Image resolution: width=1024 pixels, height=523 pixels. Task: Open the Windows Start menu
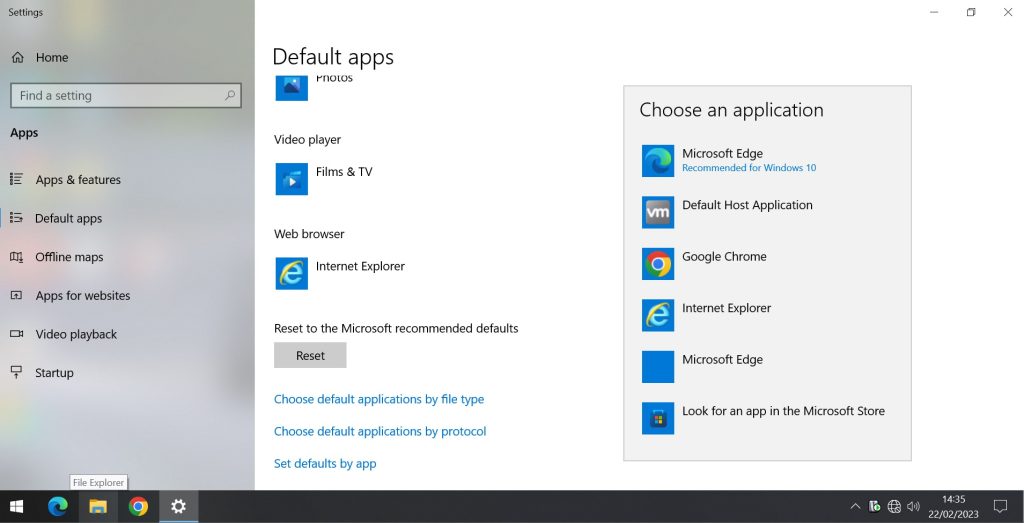click(18, 507)
